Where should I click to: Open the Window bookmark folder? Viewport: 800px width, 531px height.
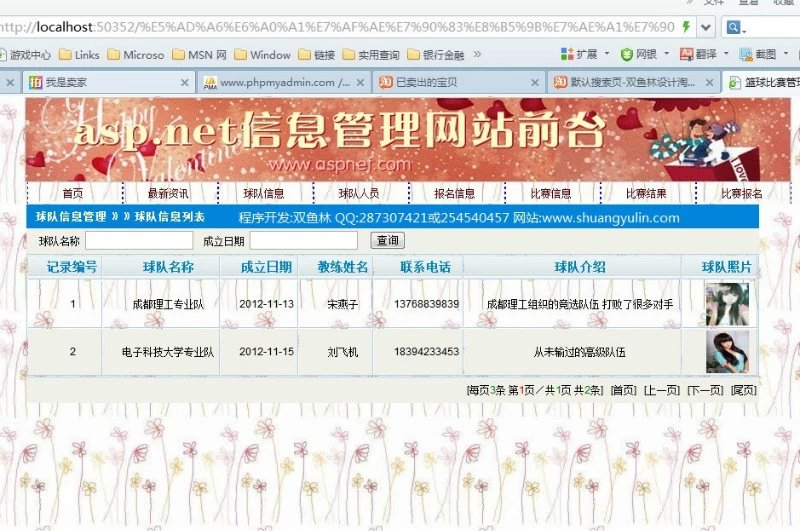[x=263, y=55]
